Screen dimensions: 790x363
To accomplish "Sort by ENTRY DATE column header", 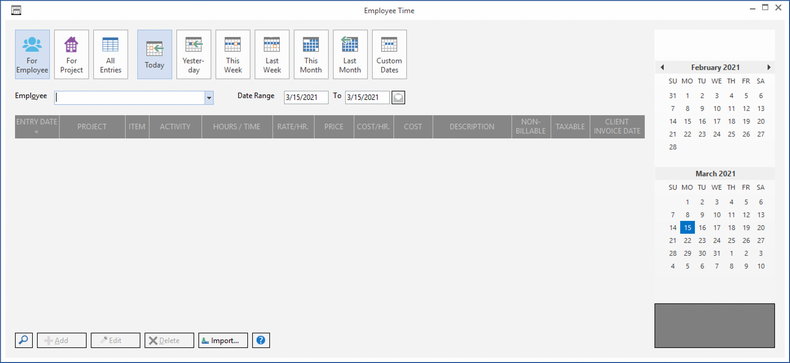I will point(37,127).
